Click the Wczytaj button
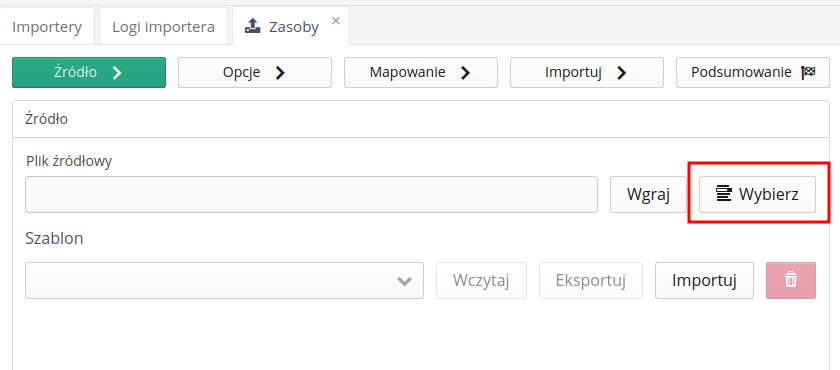This screenshot has width=840, height=370. pos(481,280)
